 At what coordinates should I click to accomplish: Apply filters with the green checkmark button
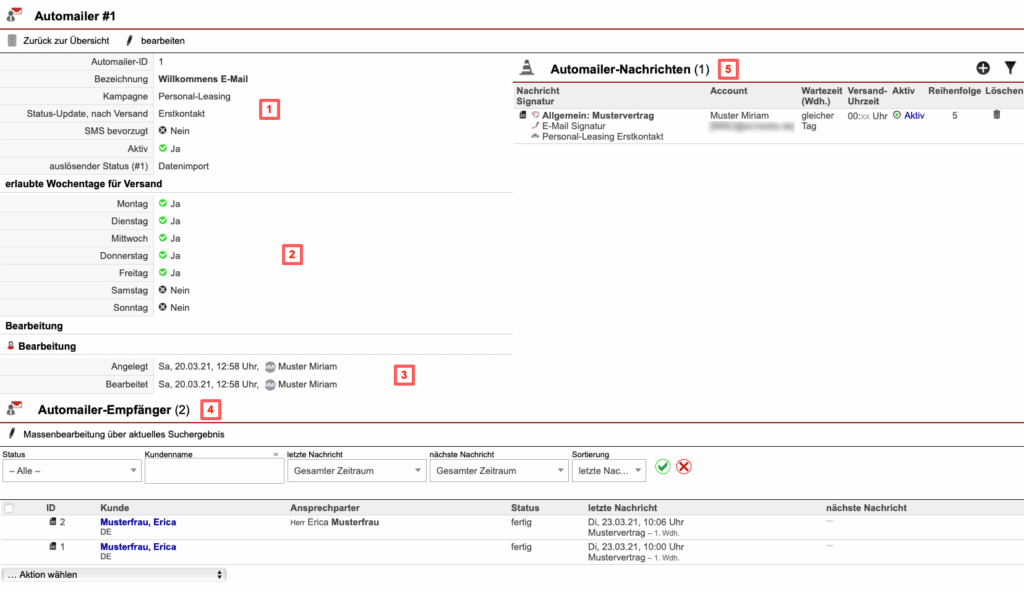pyautogui.click(x=665, y=465)
